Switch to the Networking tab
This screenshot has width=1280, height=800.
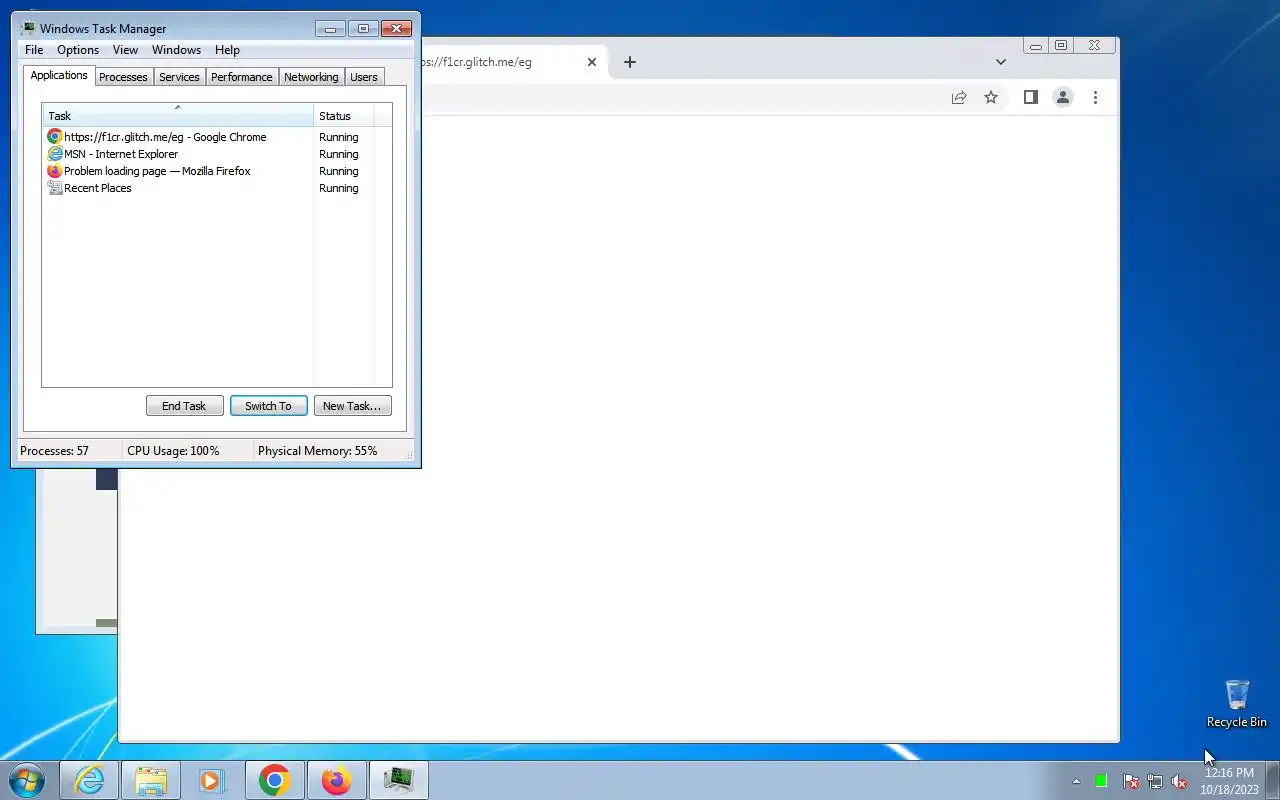311,77
